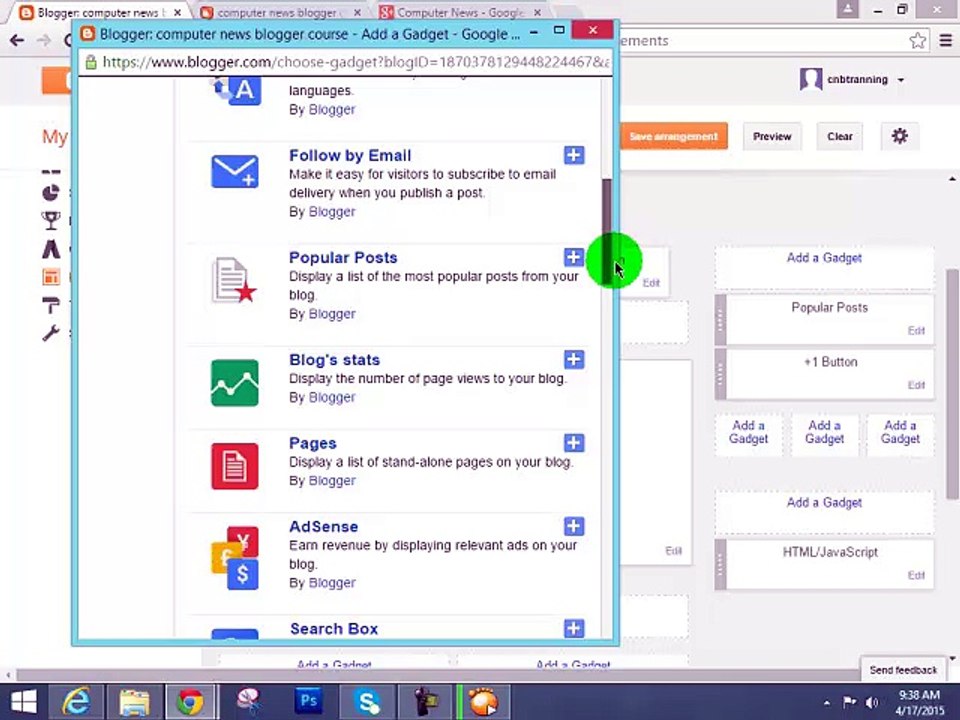Switch to the Computer News Google+ tab

tap(460, 12)
